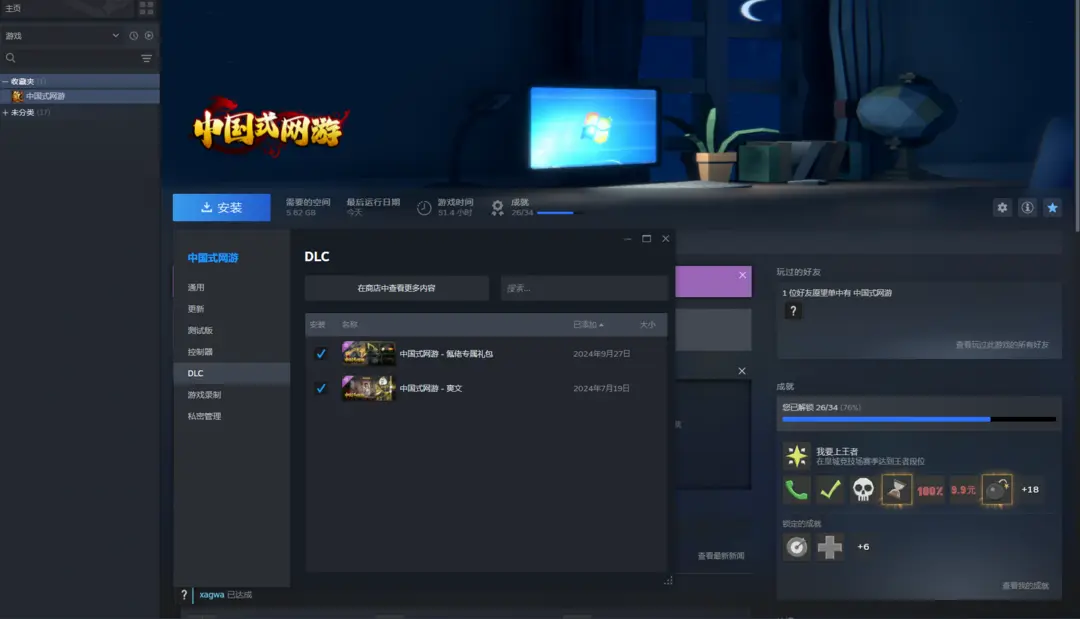Click the 26/34 unlocked achievements progress bar
The width and height of the screenshot is (1080, 619).
tap(919, 419)
